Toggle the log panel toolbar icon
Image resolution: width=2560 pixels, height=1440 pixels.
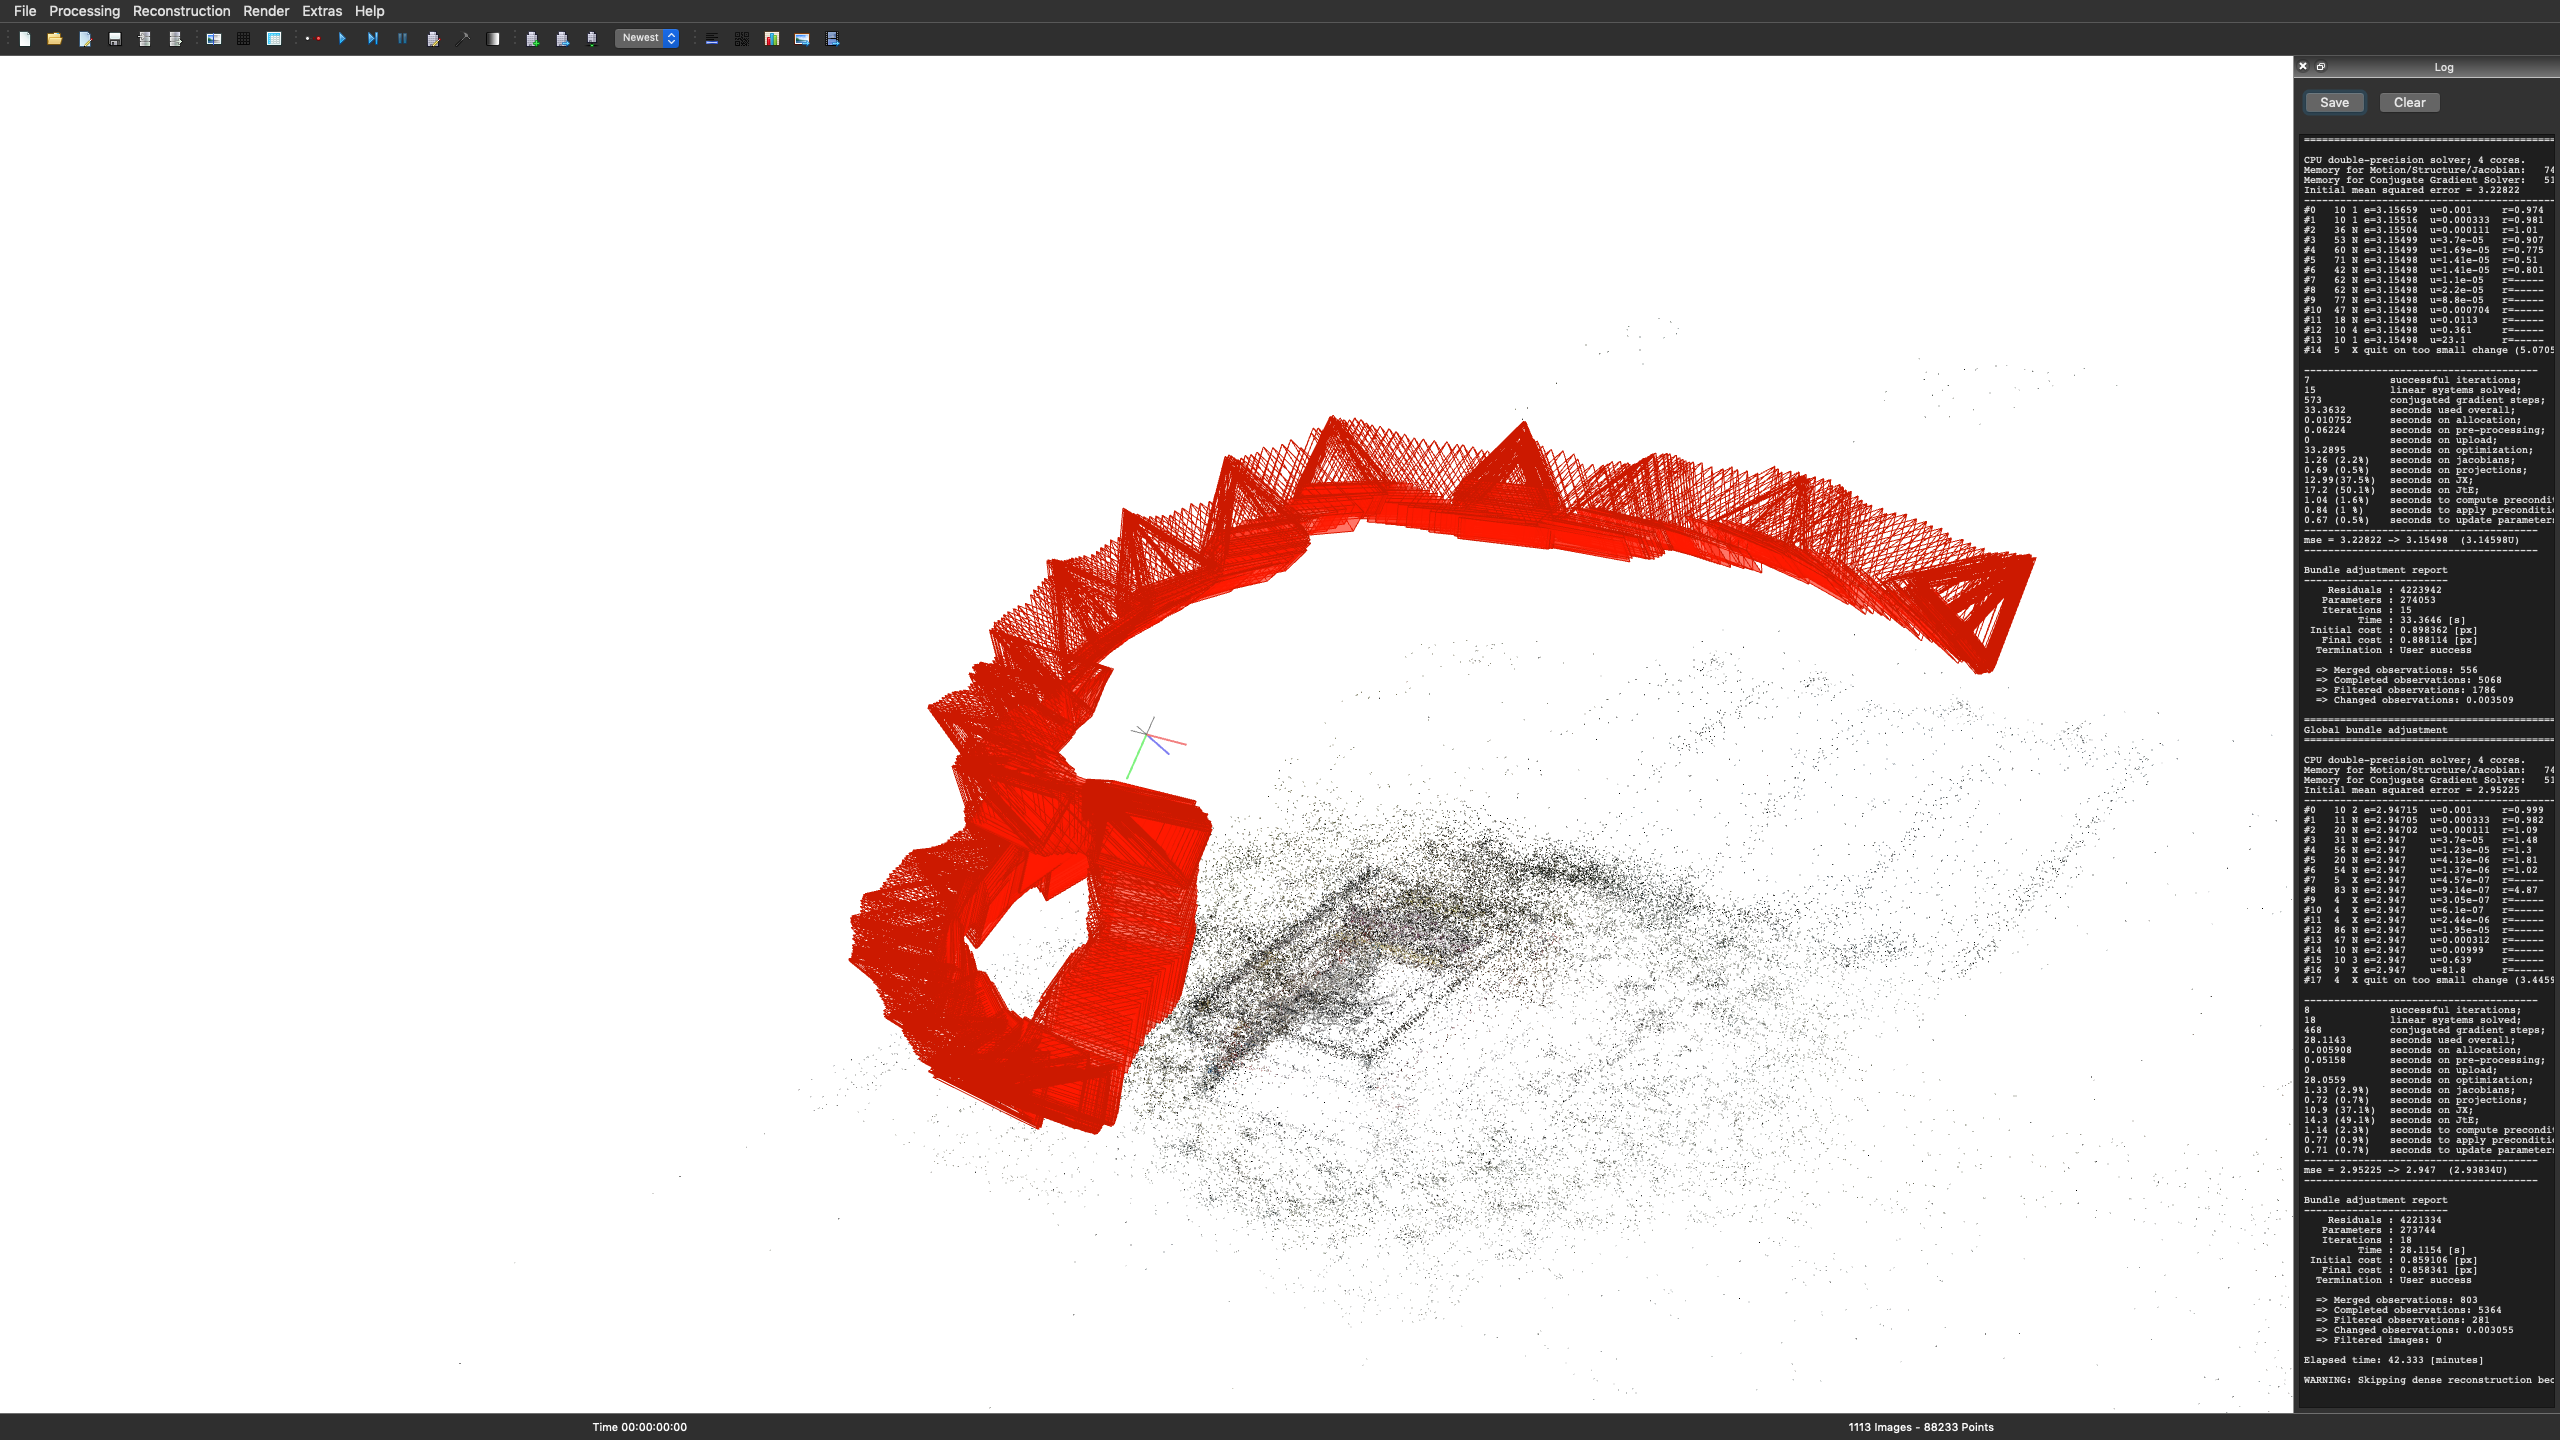(x=712, y=39)
